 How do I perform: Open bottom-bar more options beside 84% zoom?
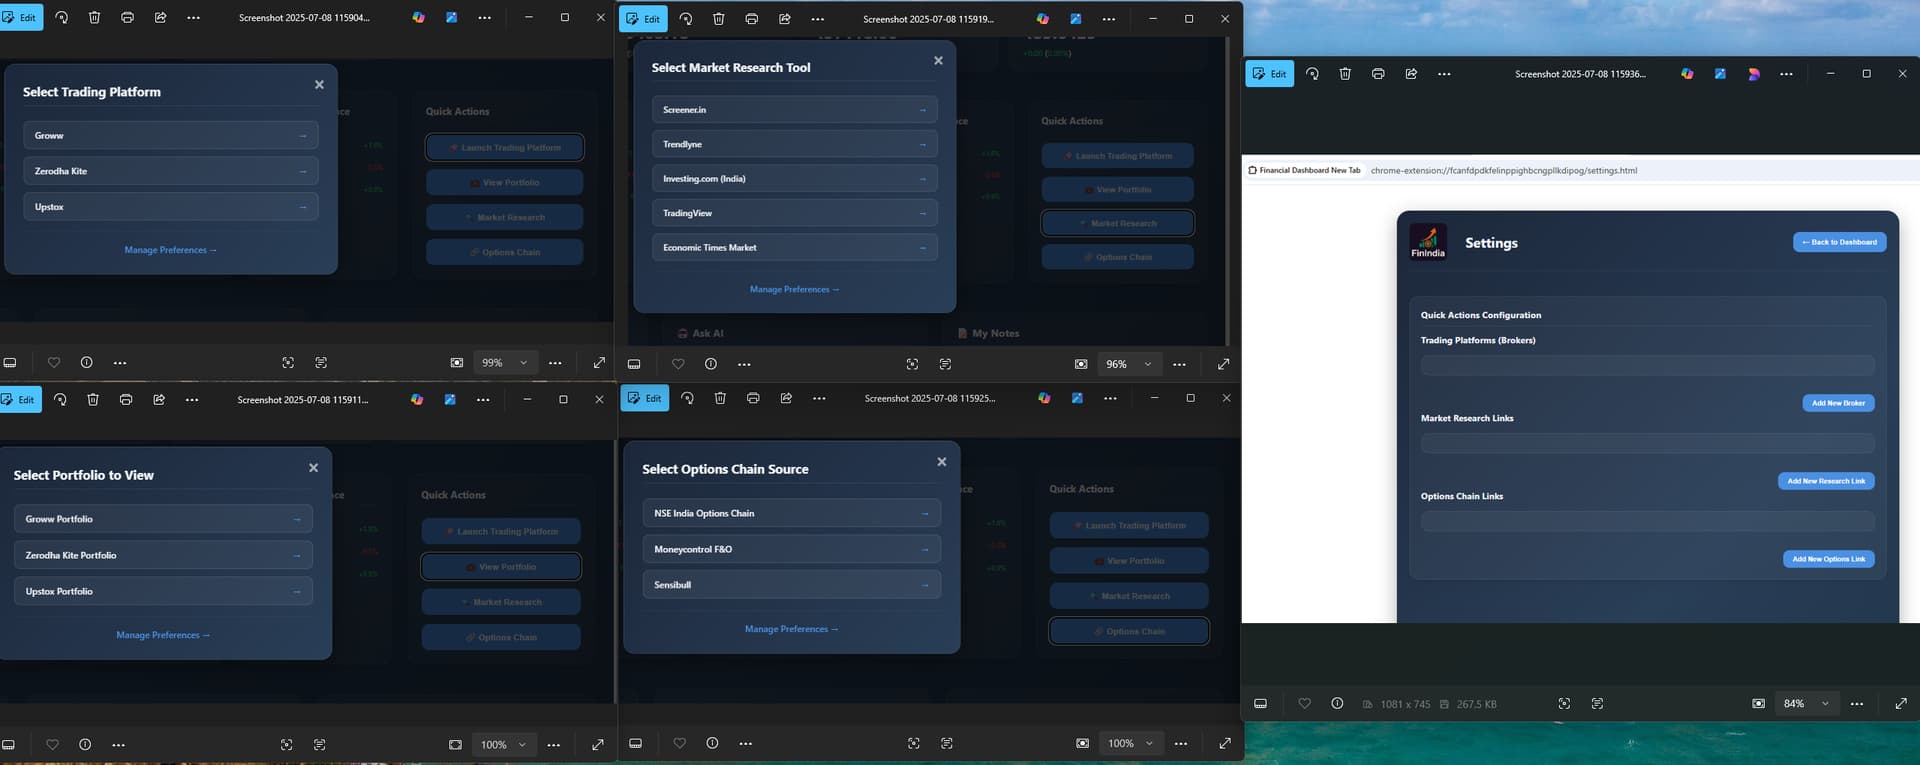1857,704
